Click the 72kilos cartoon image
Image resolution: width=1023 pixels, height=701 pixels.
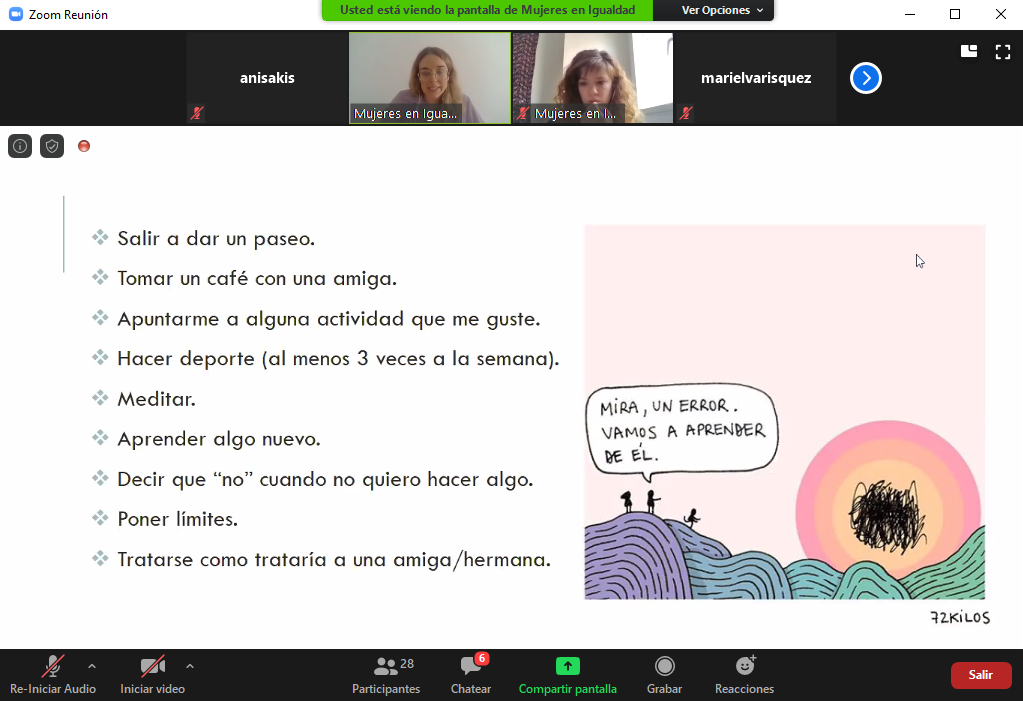coord(784,413)
